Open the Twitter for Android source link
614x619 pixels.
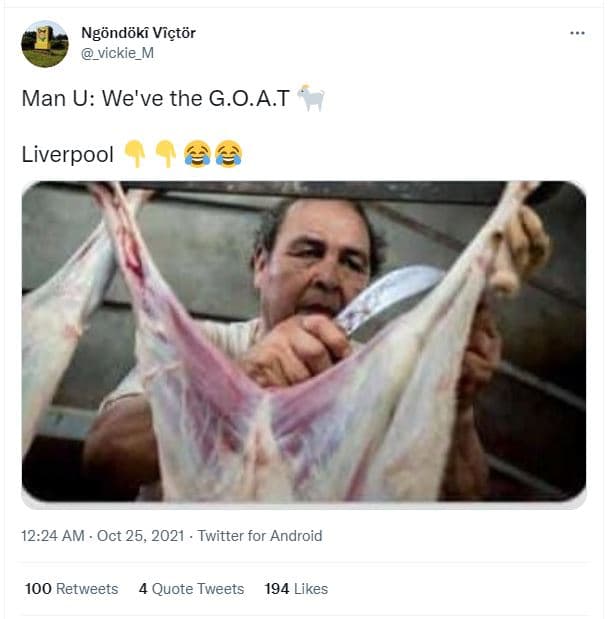point(260,536)
